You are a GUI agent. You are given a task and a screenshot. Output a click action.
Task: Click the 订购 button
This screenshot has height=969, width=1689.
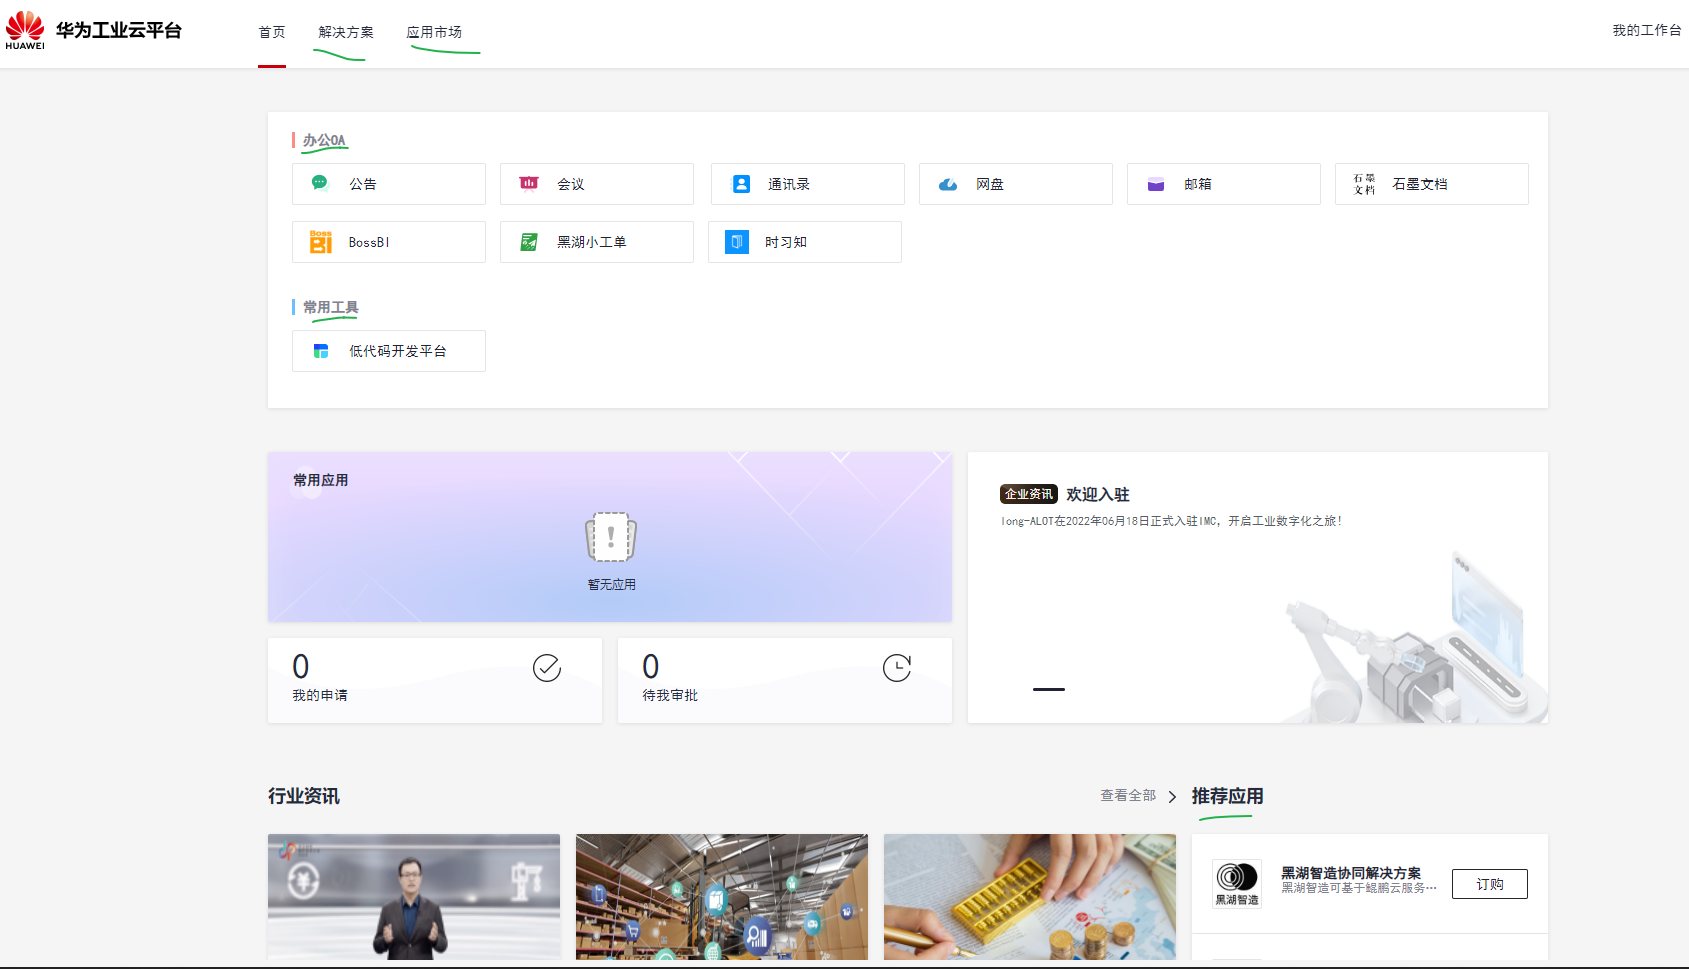pyautogui.click(x=1490, y=884)
